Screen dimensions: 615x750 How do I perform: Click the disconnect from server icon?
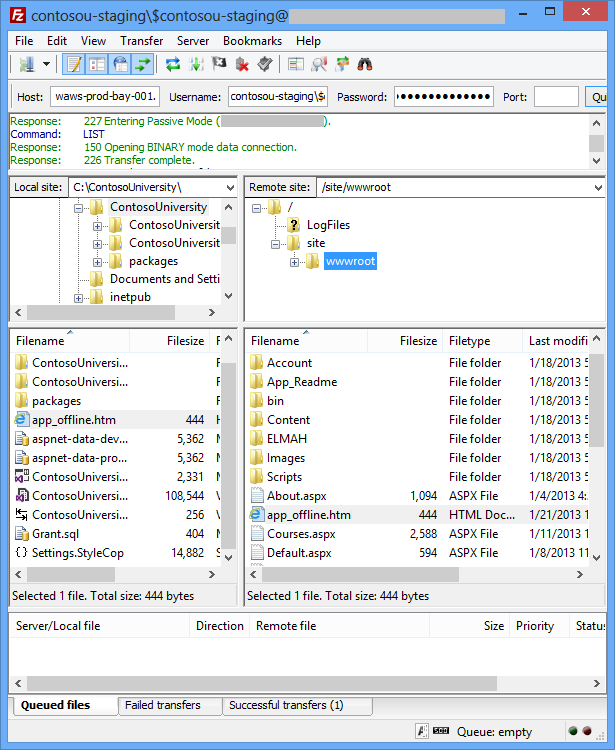[242, 64]
